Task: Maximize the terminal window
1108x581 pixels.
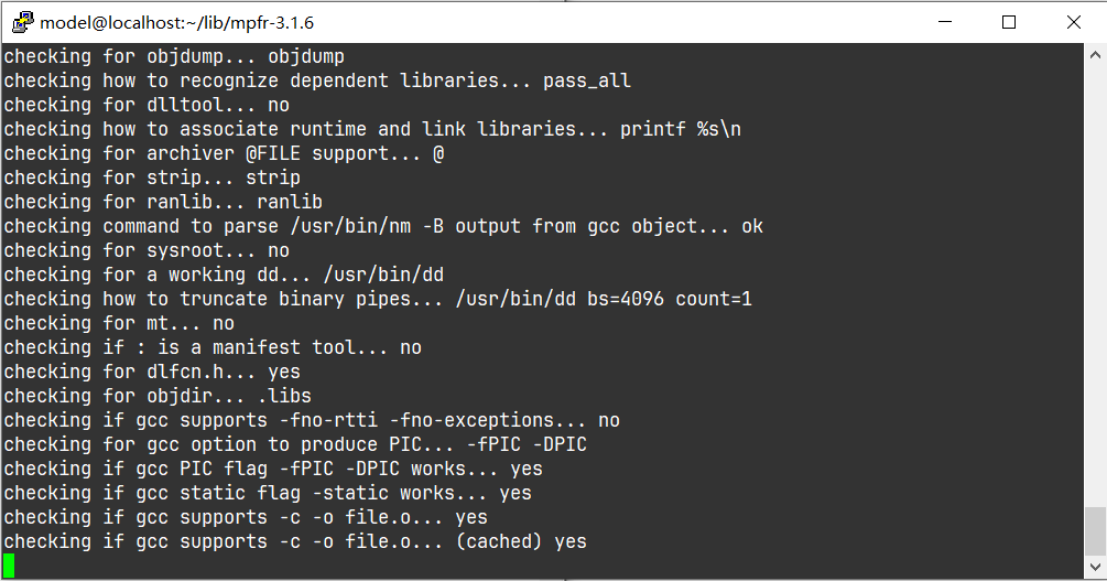Action: tap(1009, 22)
